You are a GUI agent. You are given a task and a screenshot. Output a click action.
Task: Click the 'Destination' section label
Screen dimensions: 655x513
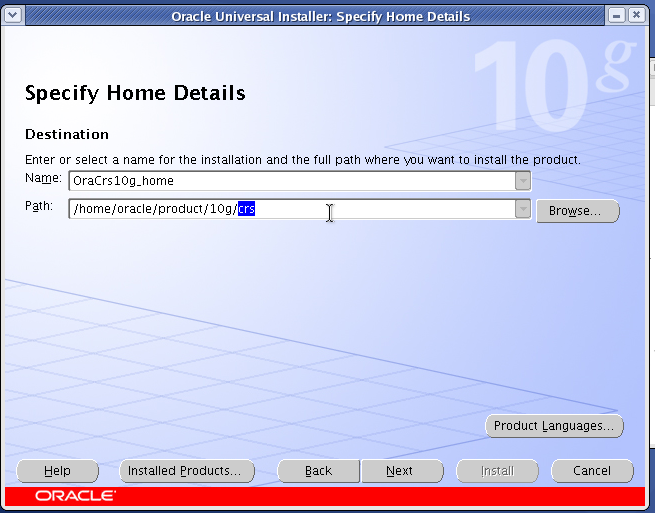coord(67,134)
